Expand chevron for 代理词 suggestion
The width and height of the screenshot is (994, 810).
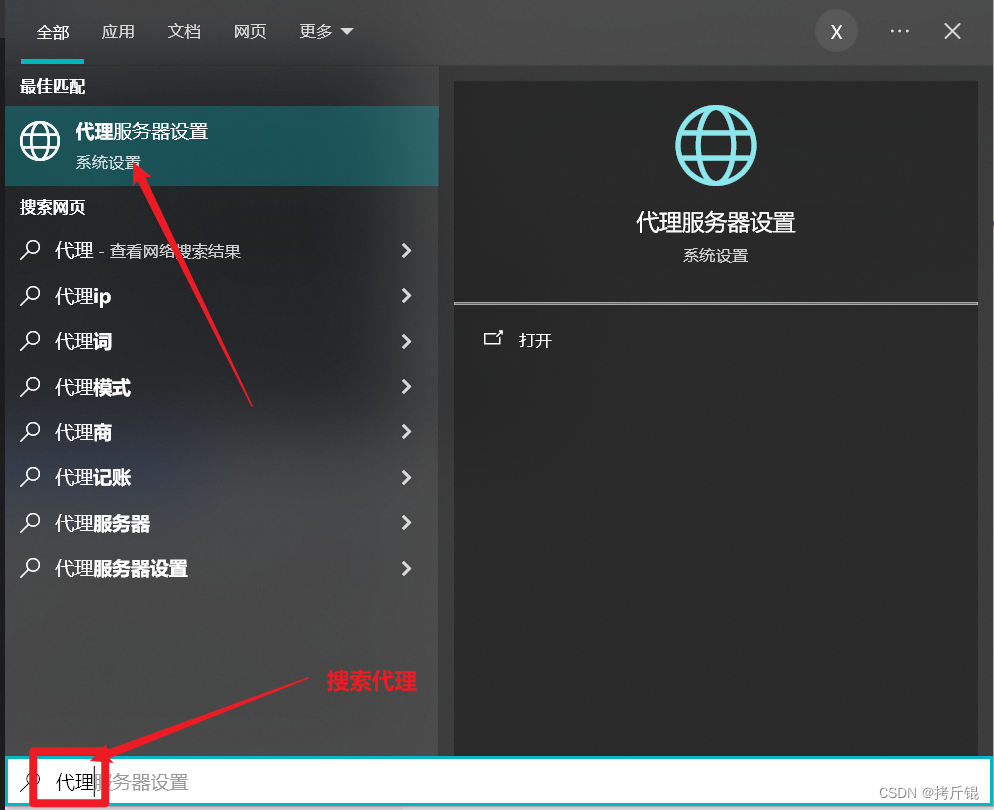coord(407,342)
